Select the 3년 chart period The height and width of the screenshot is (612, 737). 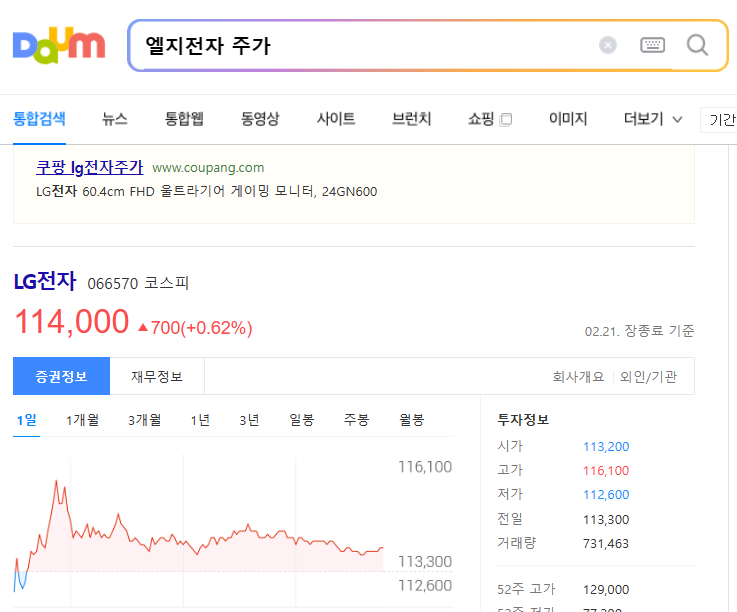(249, 420)
